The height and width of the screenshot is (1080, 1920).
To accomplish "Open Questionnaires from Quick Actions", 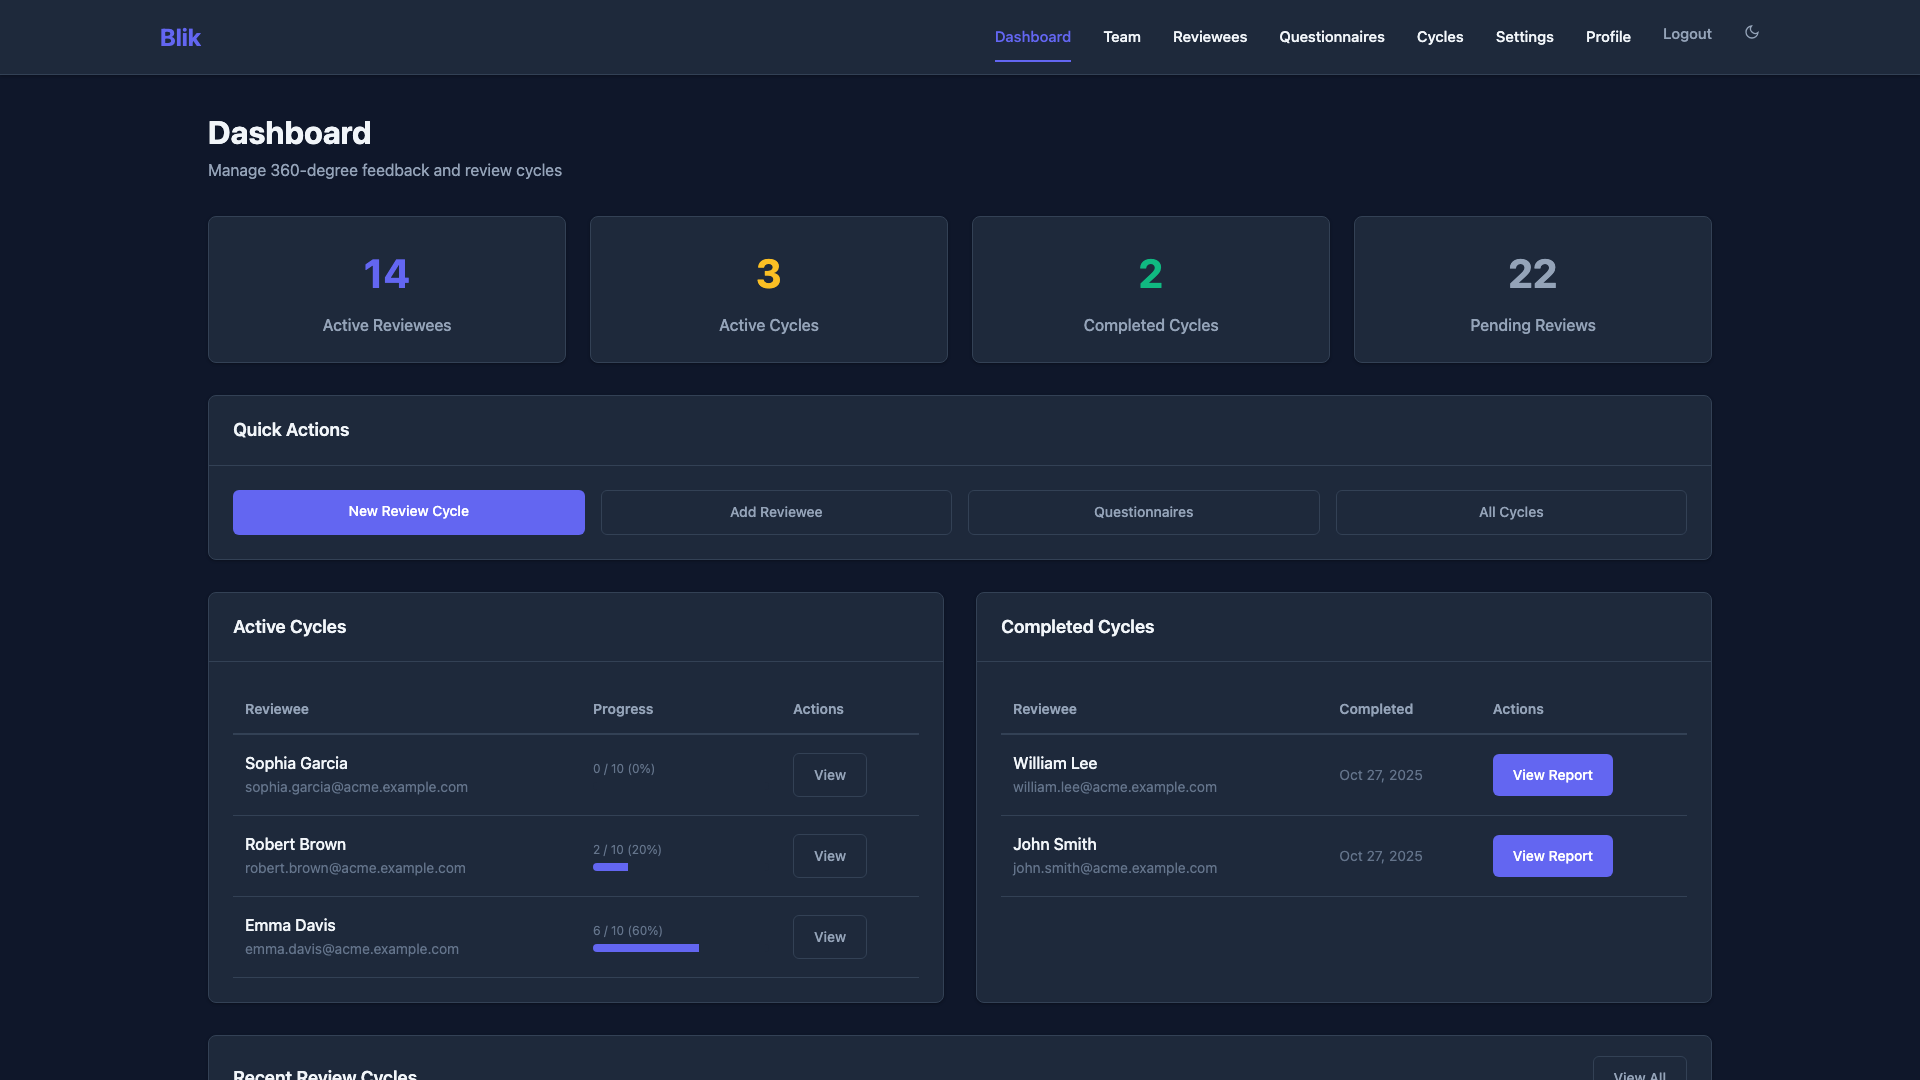I will (x=1143, y=511).
